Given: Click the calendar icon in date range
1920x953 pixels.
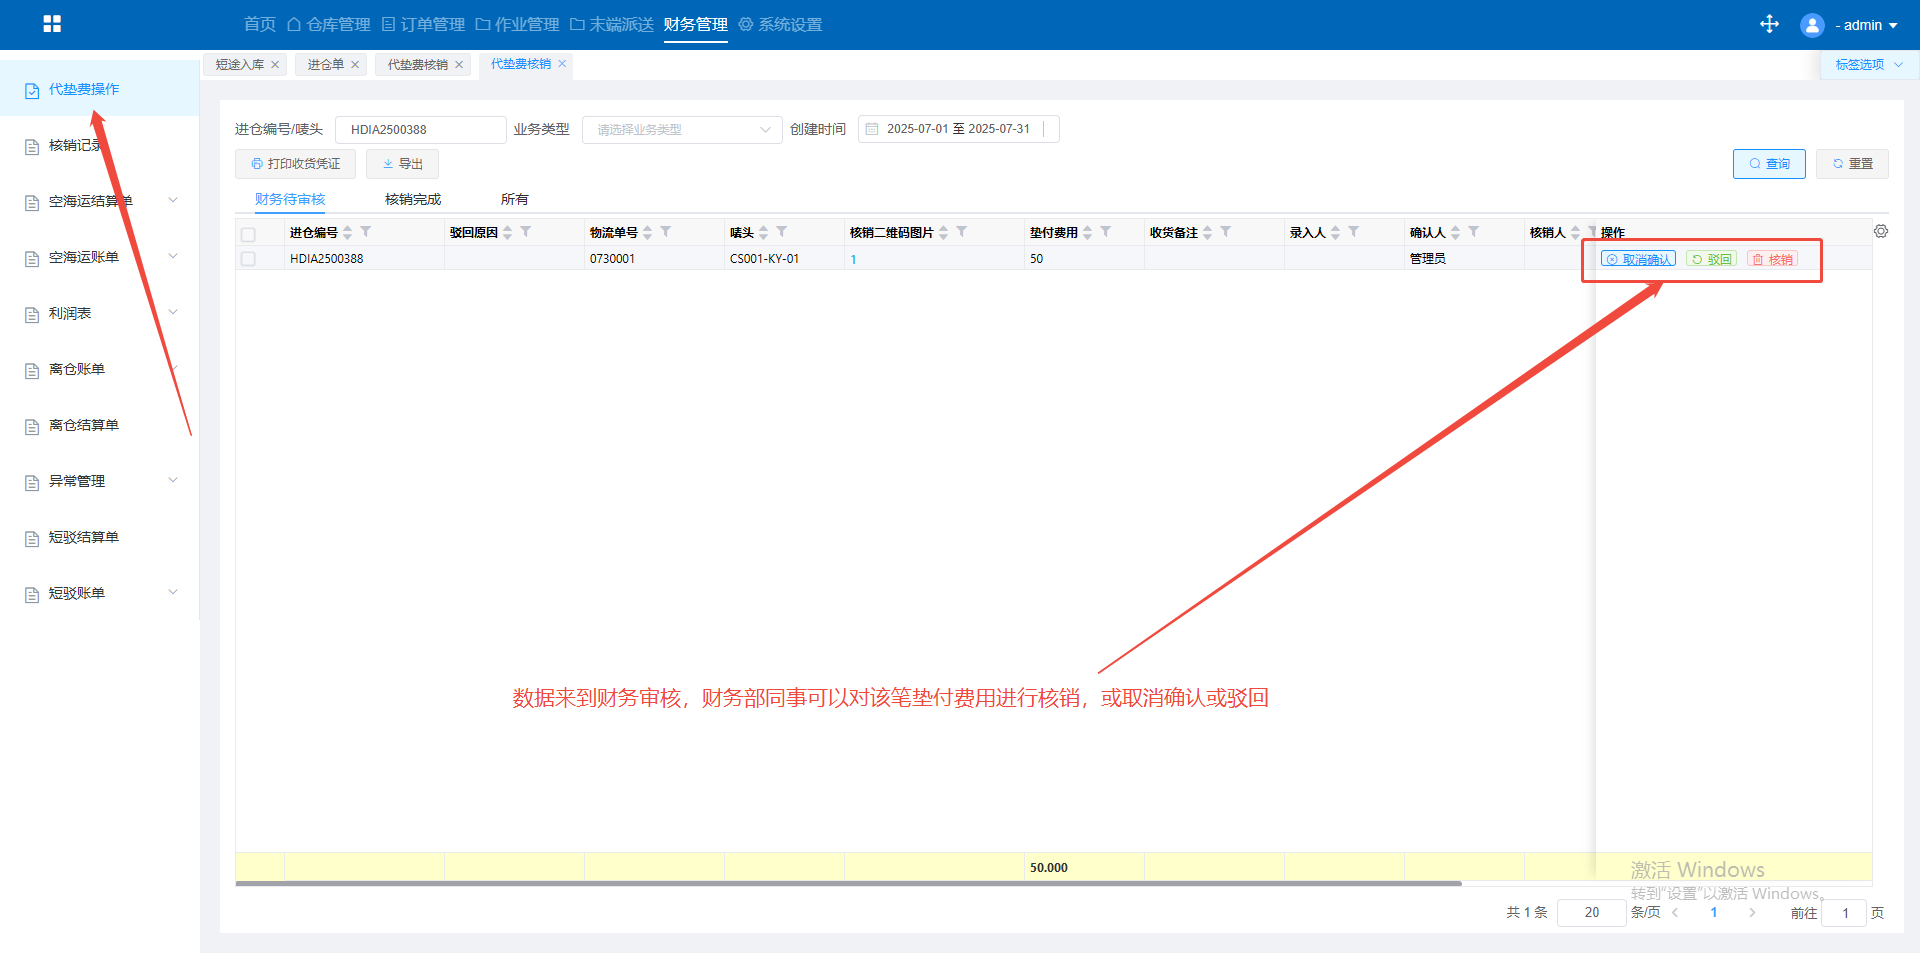Looking at the screenshot, I should click(x=872, y=129).
